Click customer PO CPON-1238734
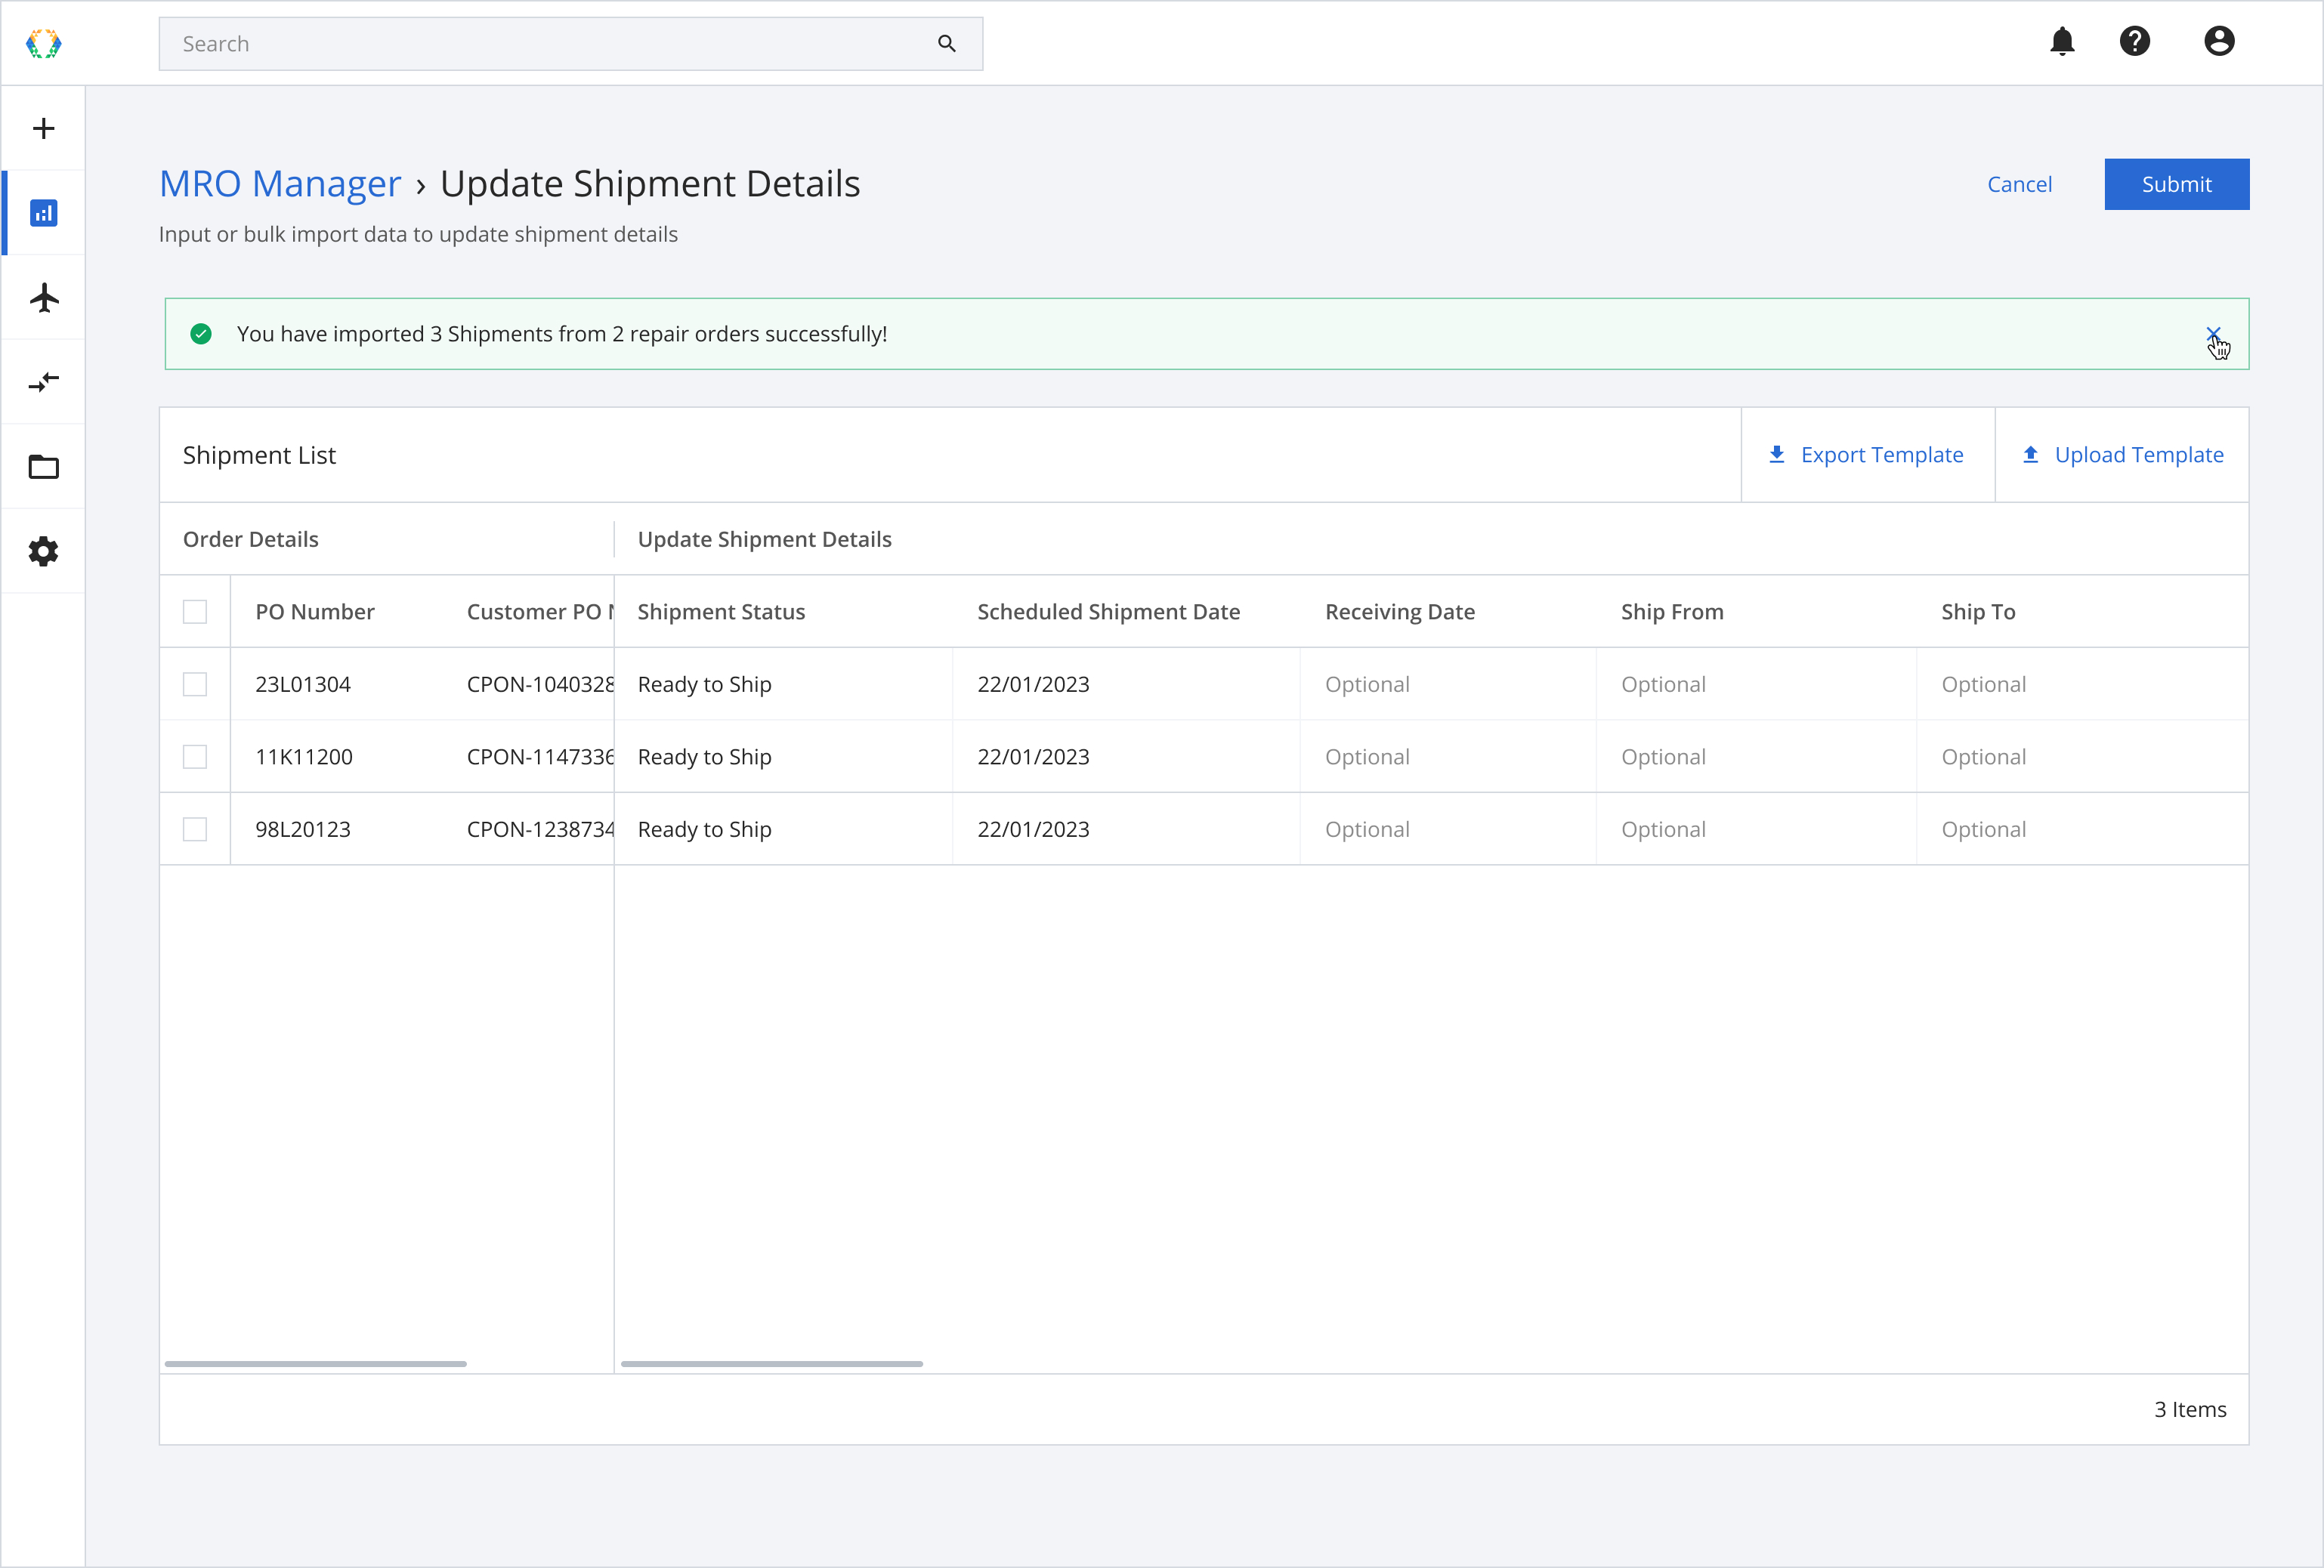 540,829
